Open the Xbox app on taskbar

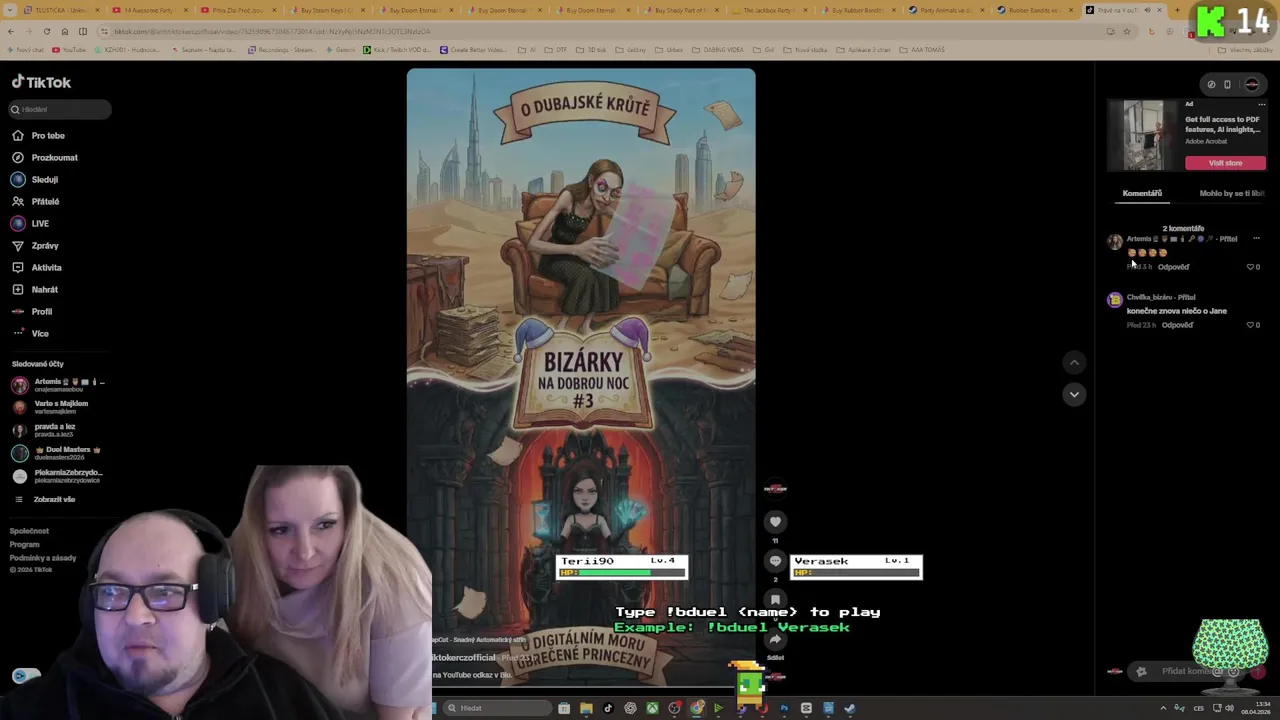pos(652,708)
